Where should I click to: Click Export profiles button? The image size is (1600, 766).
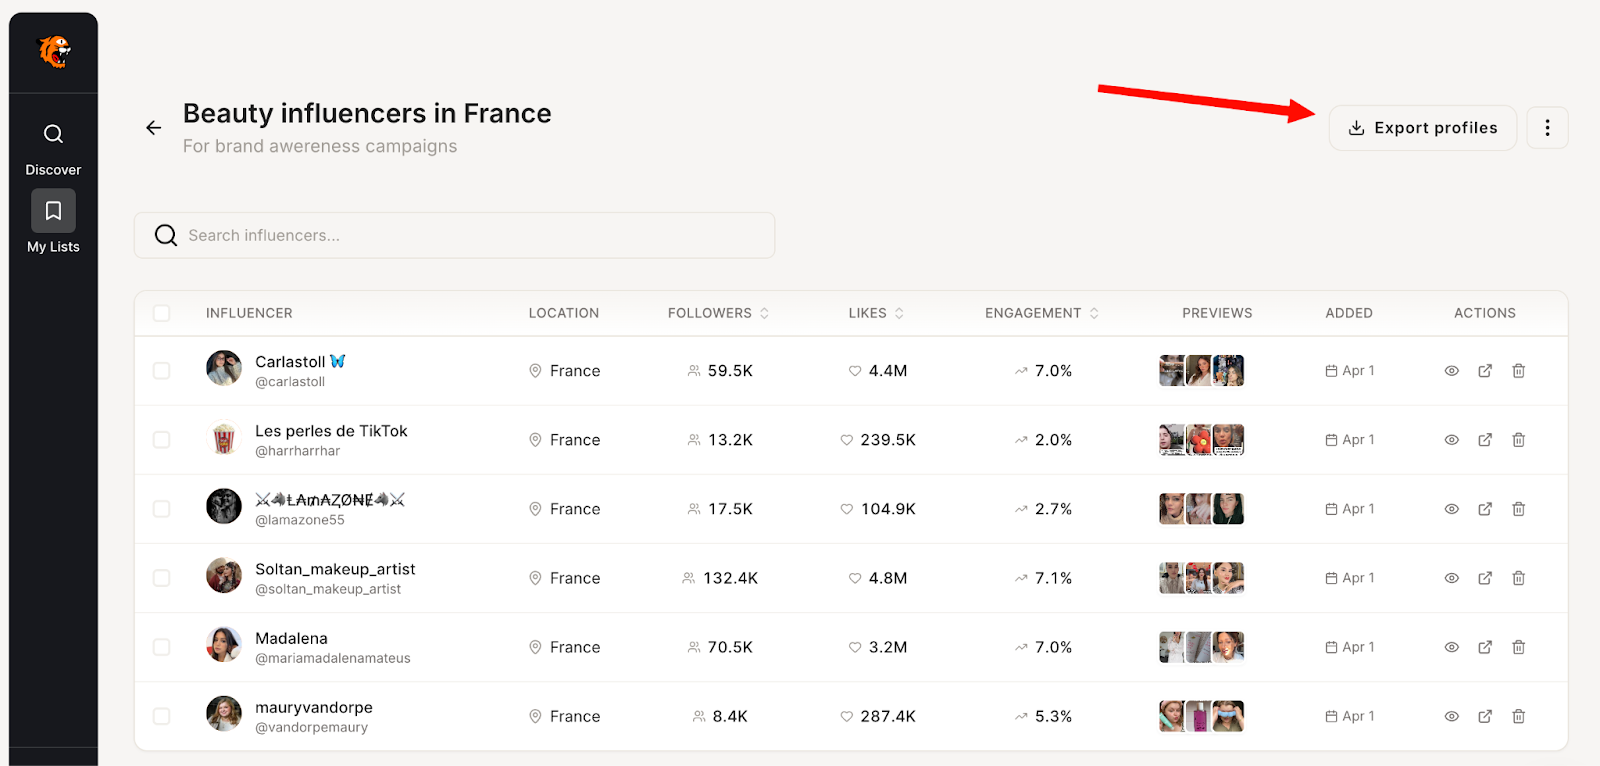click(1422, 128)
